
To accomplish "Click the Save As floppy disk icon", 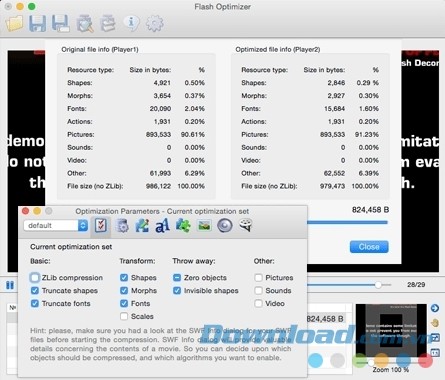I will (x=60, y=23).
